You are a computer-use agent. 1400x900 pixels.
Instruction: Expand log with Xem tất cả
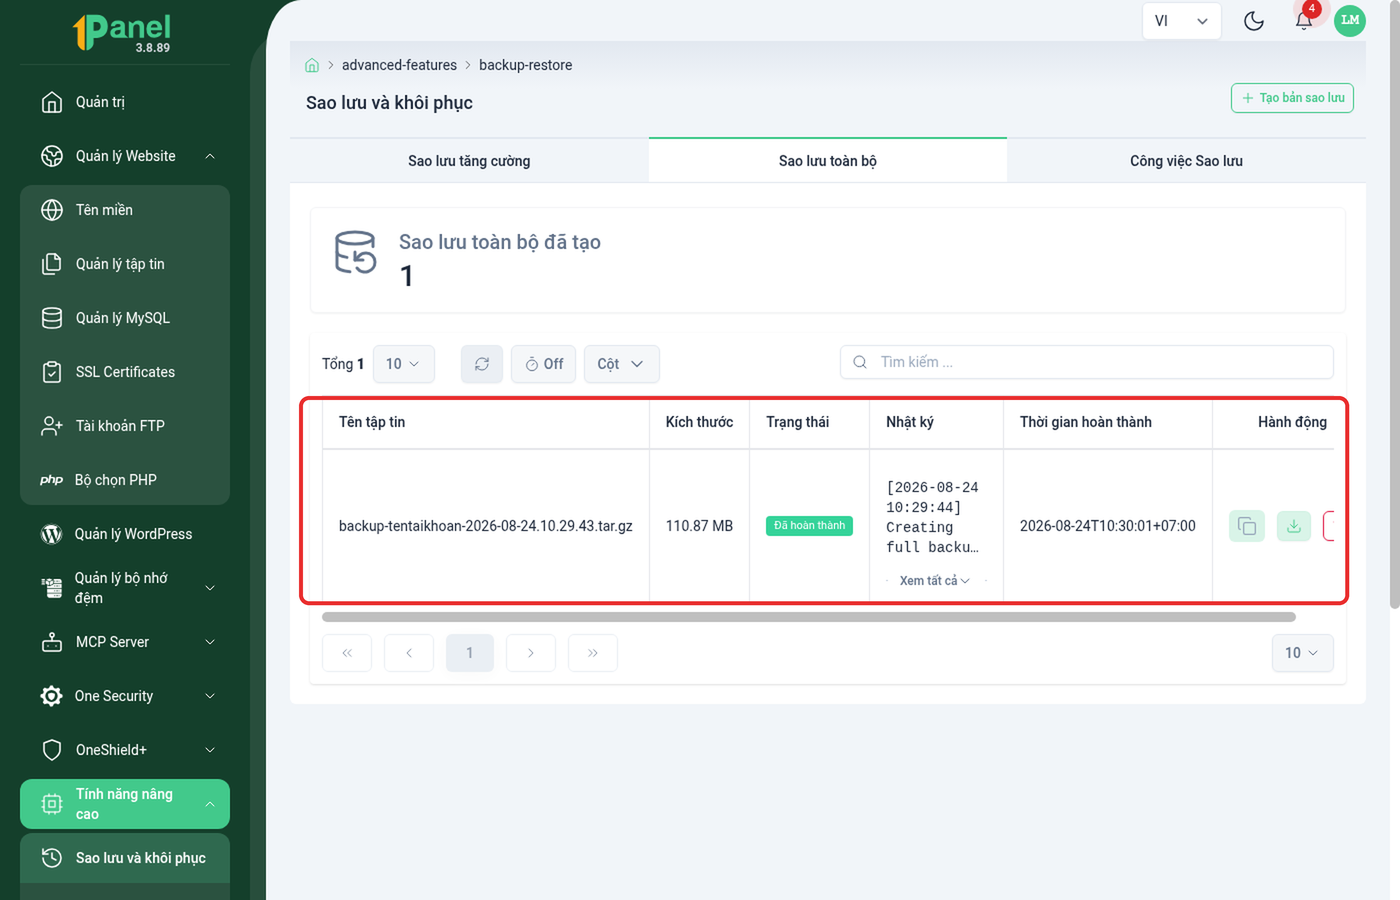pos(934,581)
